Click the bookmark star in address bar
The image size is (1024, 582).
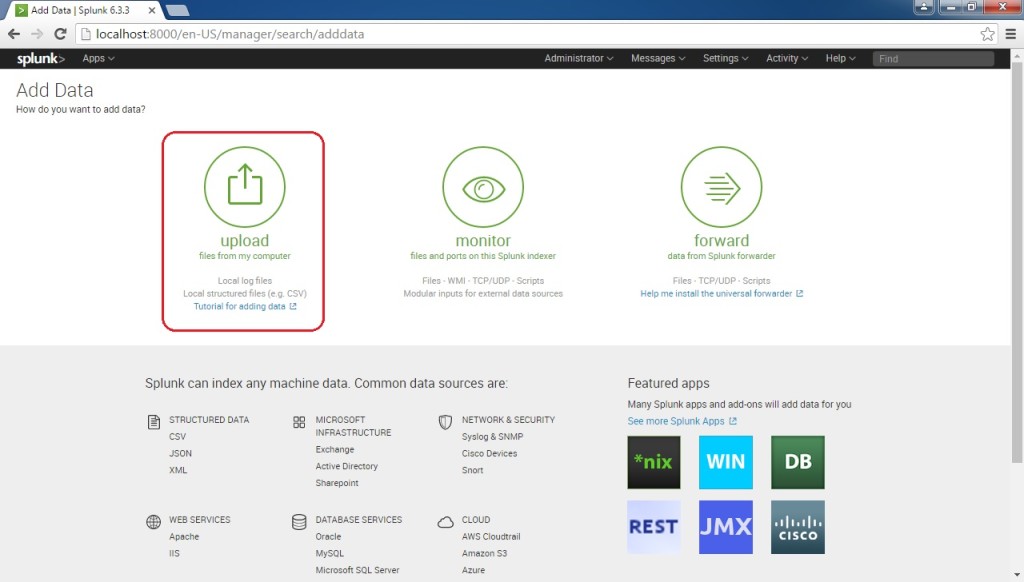[x=986, y=32]
